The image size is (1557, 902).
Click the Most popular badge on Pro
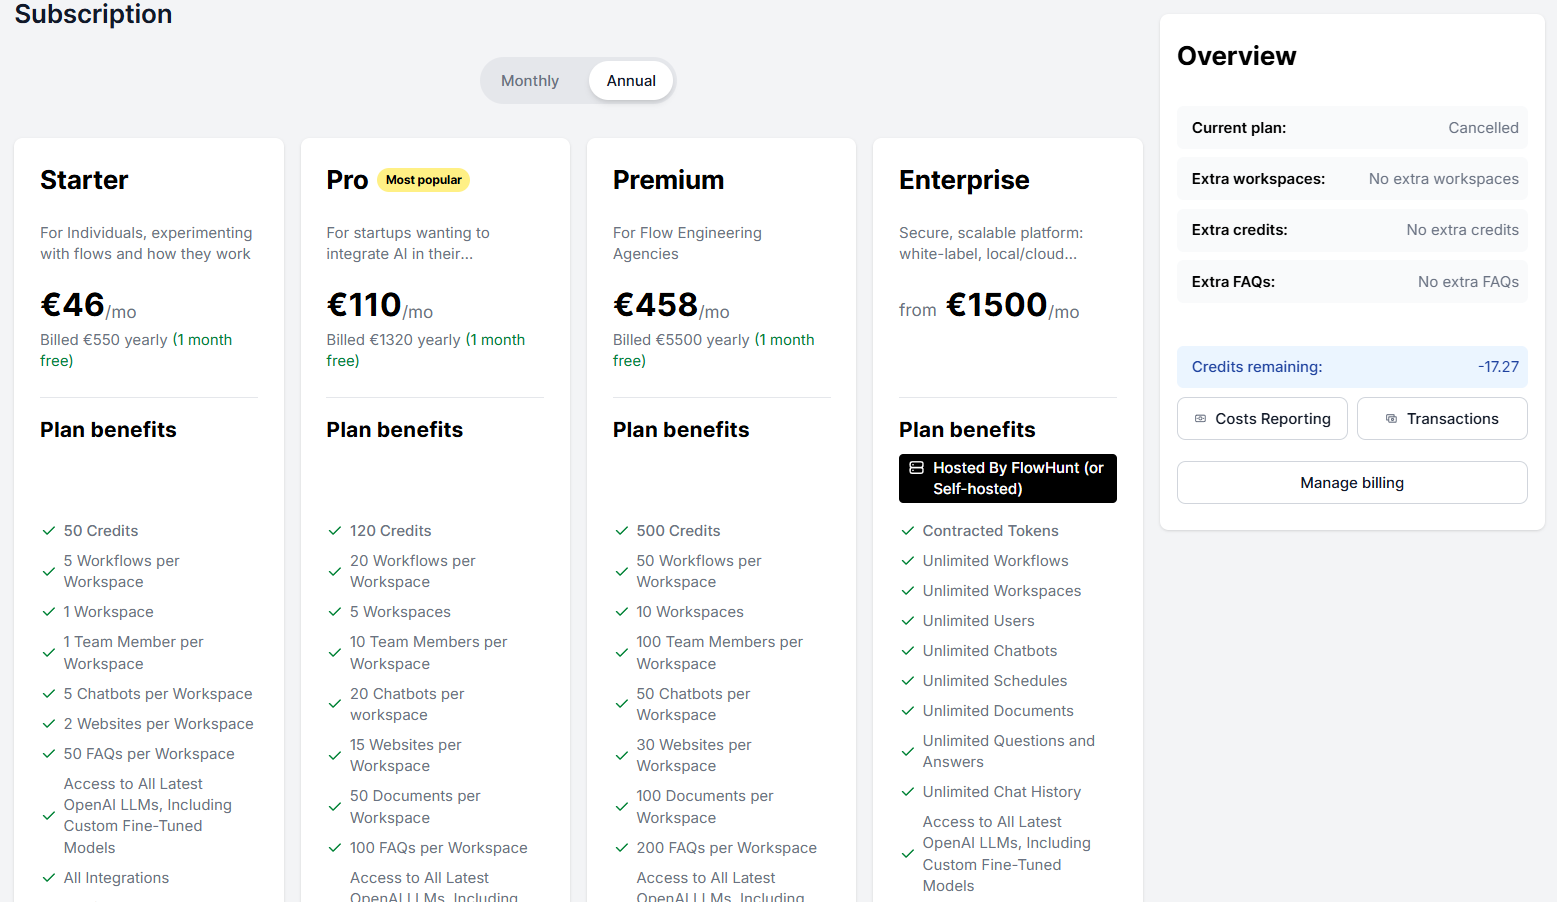(x=424, y=180)
